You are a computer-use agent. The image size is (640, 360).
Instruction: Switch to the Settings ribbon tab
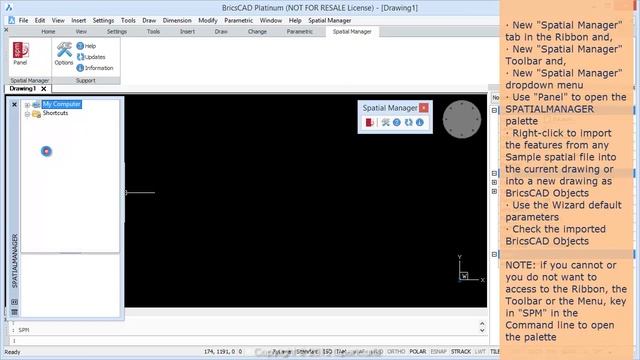tap(117, 31)
